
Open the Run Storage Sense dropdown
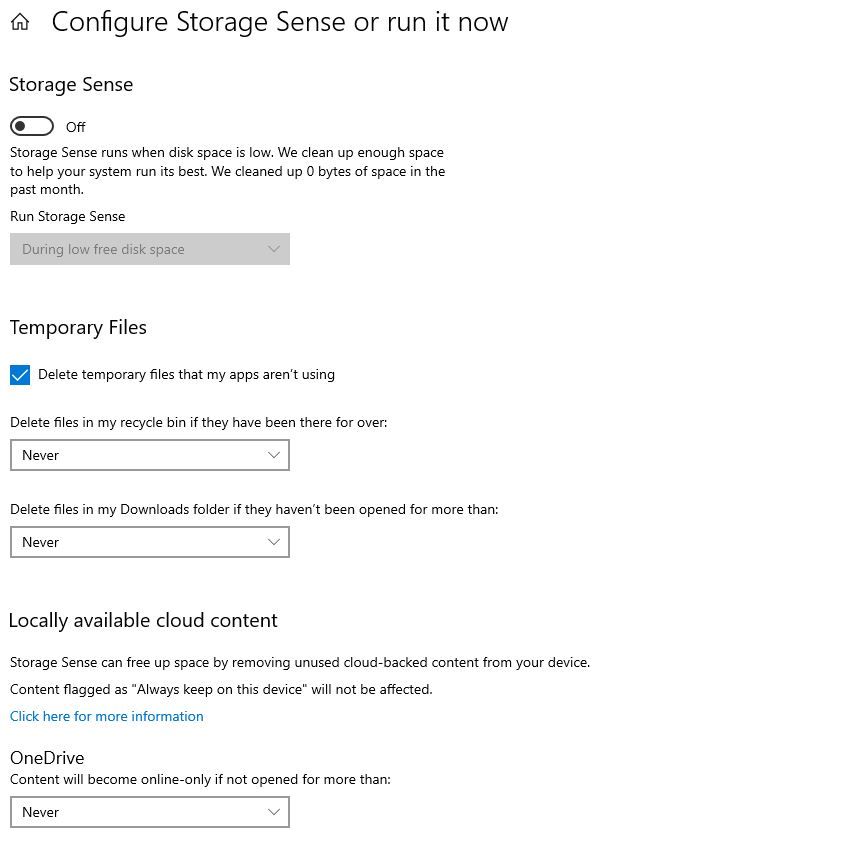(x=149, y=249)
